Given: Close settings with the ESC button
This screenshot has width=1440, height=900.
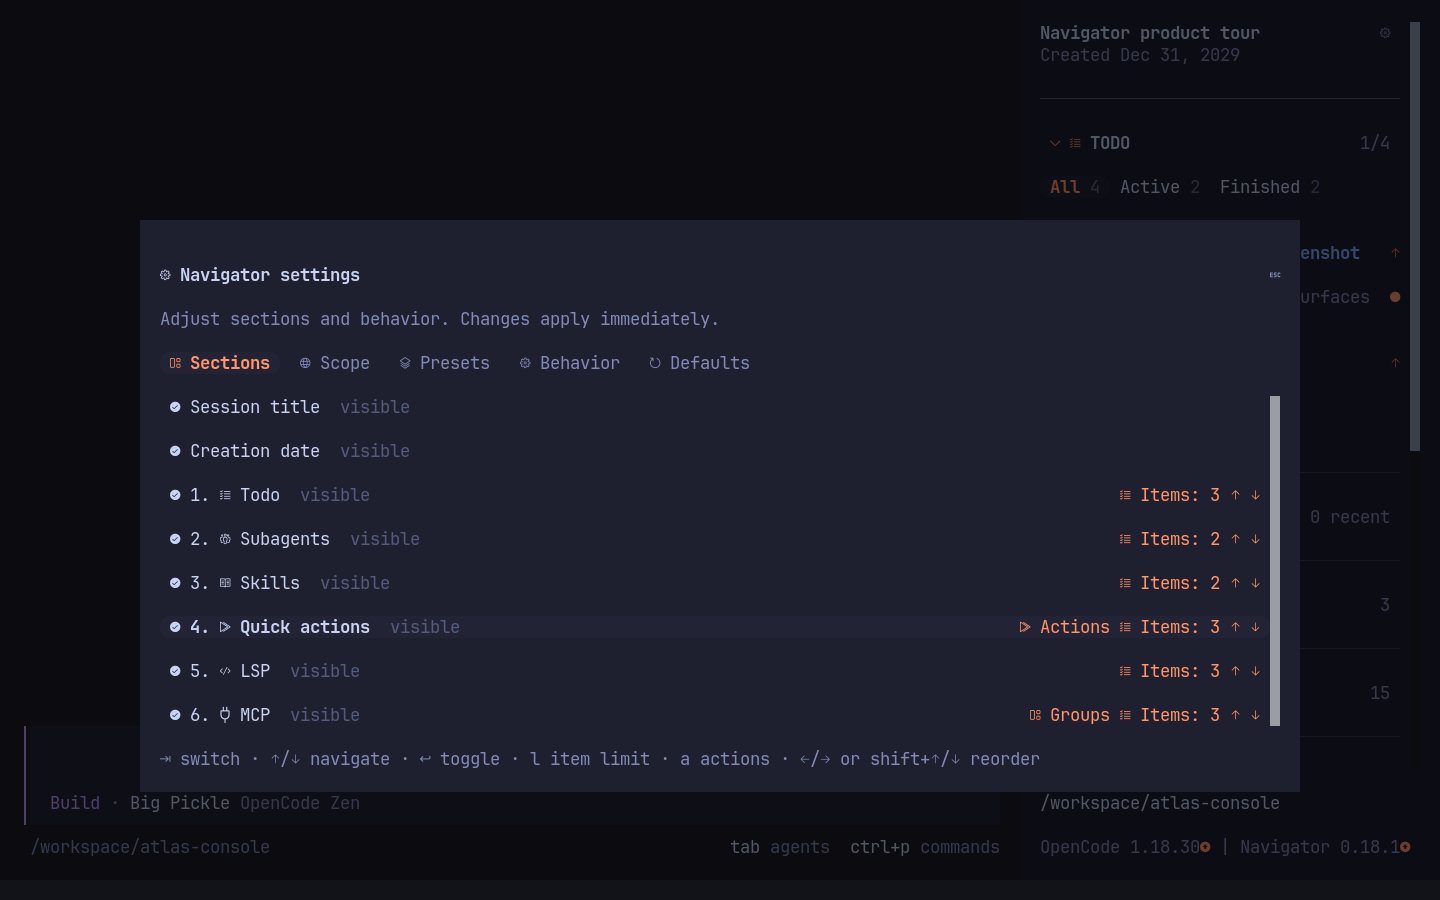Looking at the screenshot, I should pos(1275,275).
